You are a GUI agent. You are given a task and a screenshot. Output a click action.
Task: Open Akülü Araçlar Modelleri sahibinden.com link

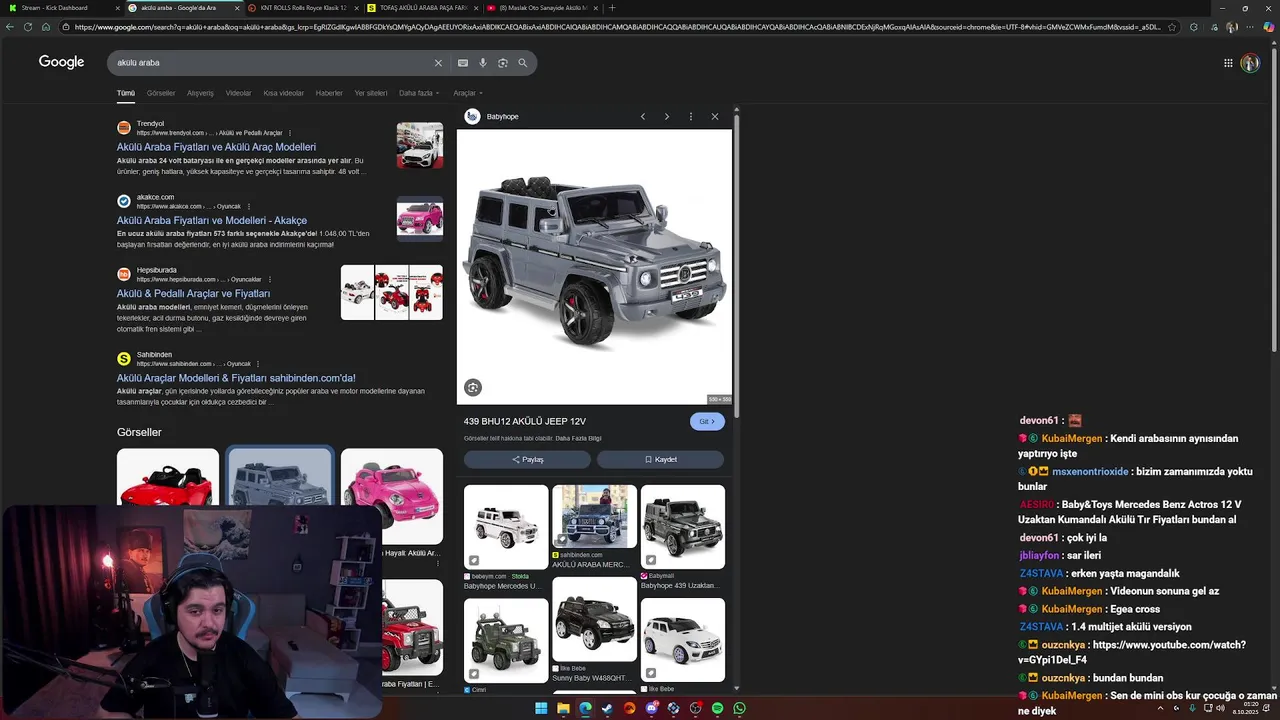[x=236, y=378]
